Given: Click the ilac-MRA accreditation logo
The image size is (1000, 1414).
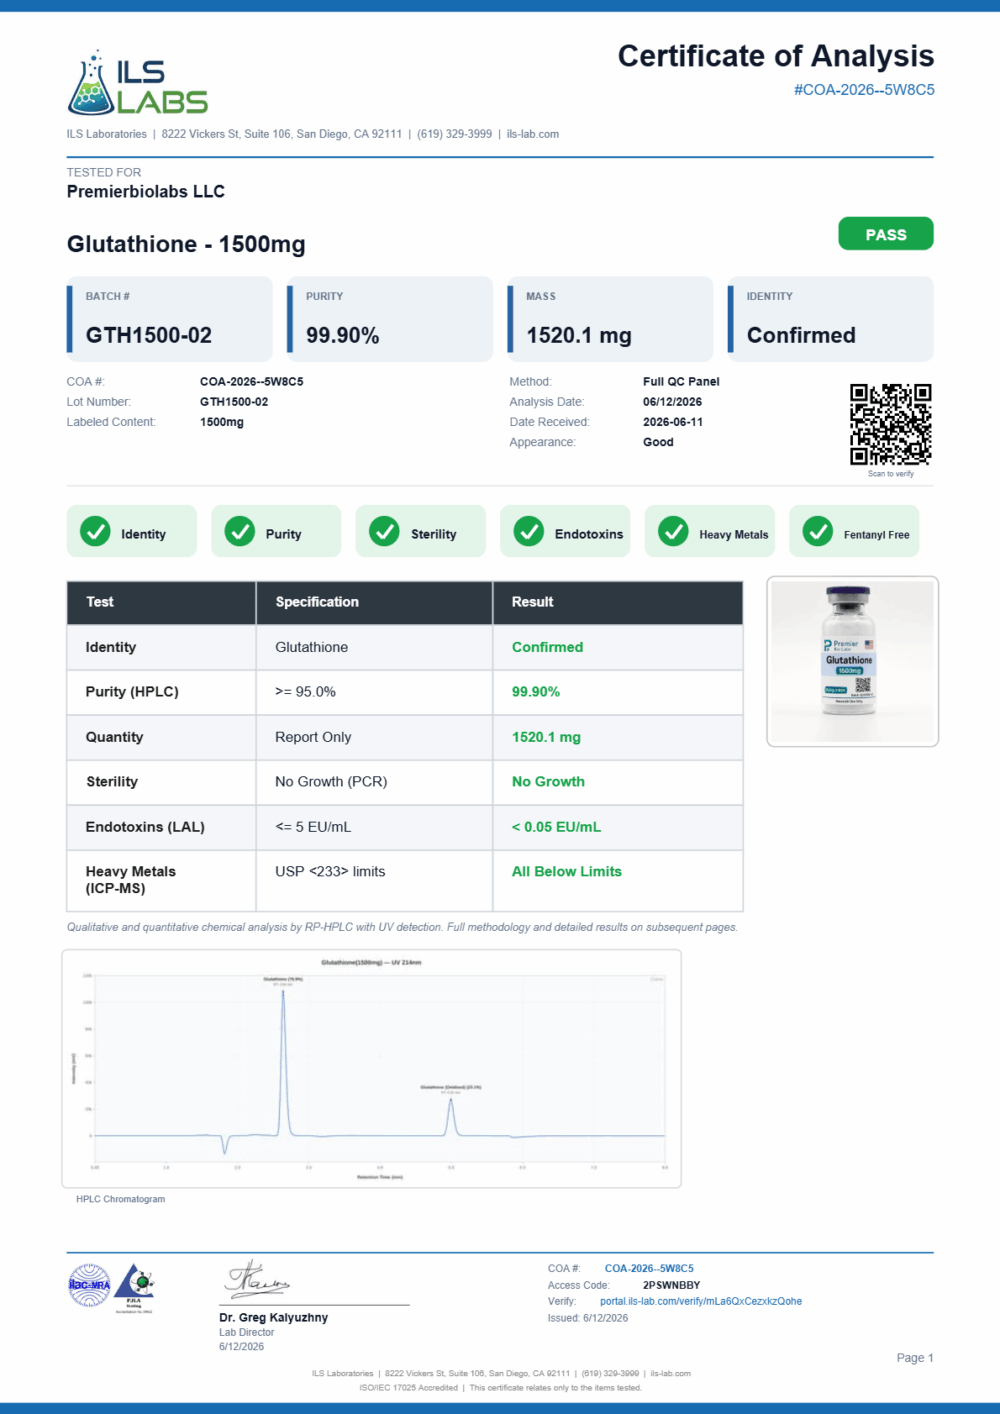Looking at the screenshot, I should click(89, 1285).
